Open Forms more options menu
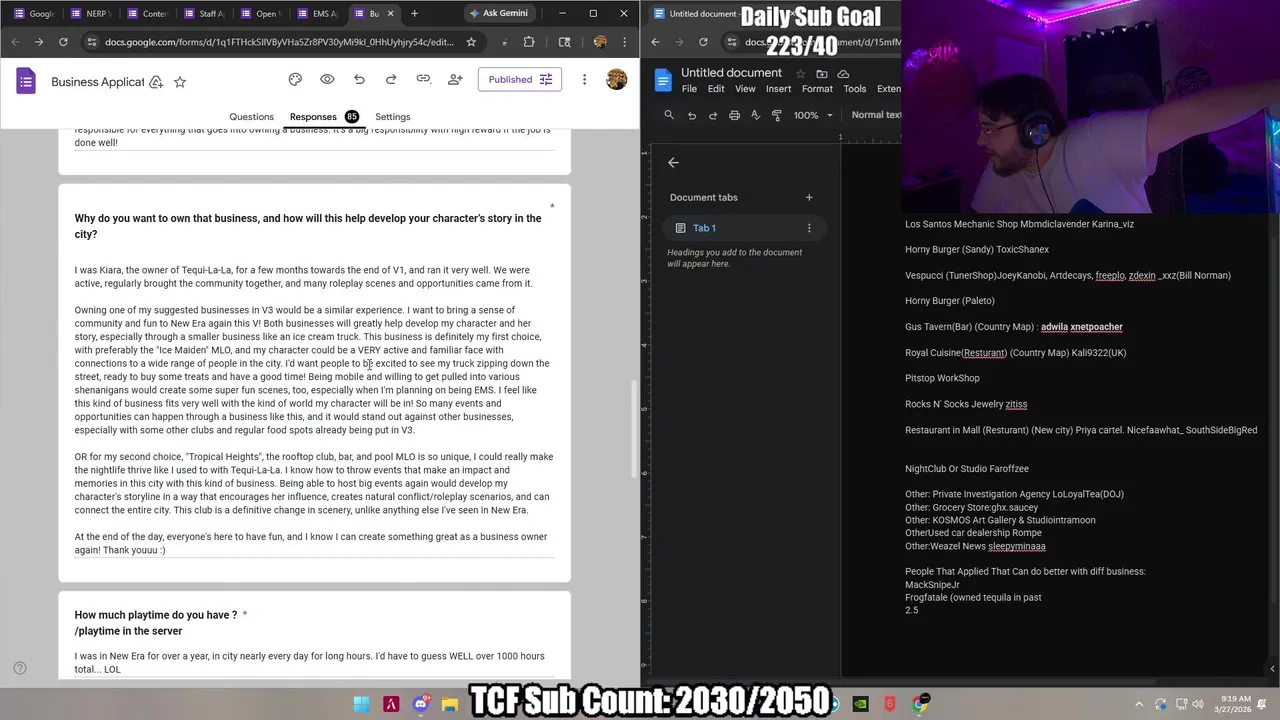The height and width of the screenshot is (720, 1280). pos(584,79)
